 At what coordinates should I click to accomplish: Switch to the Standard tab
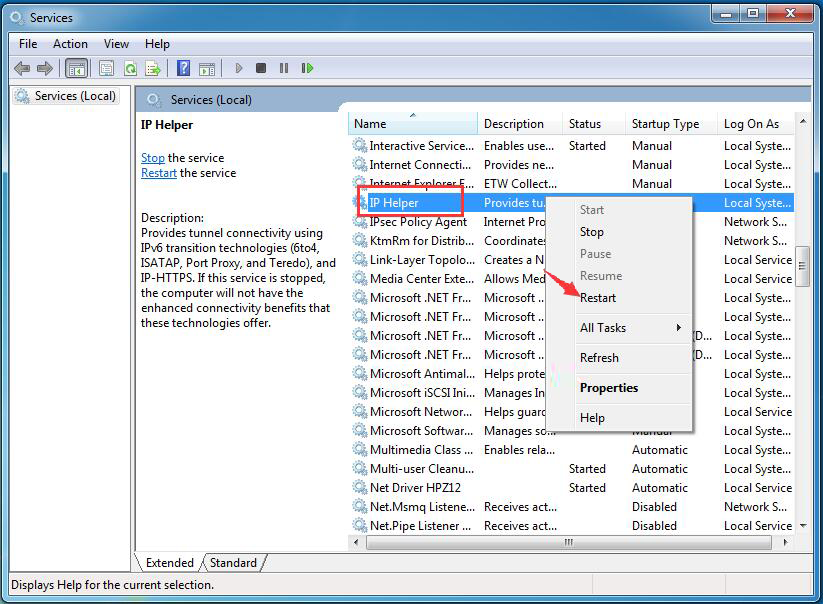(233, 563)
